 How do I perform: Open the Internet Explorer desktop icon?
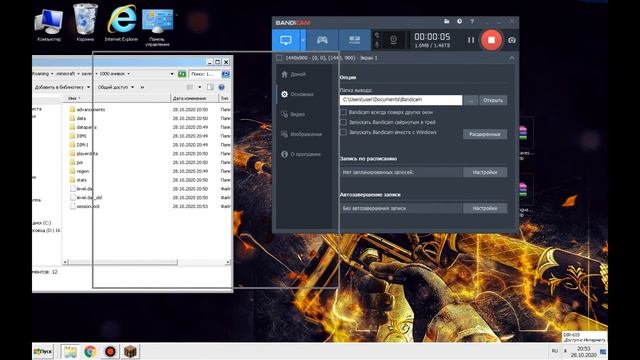(121, 22)
